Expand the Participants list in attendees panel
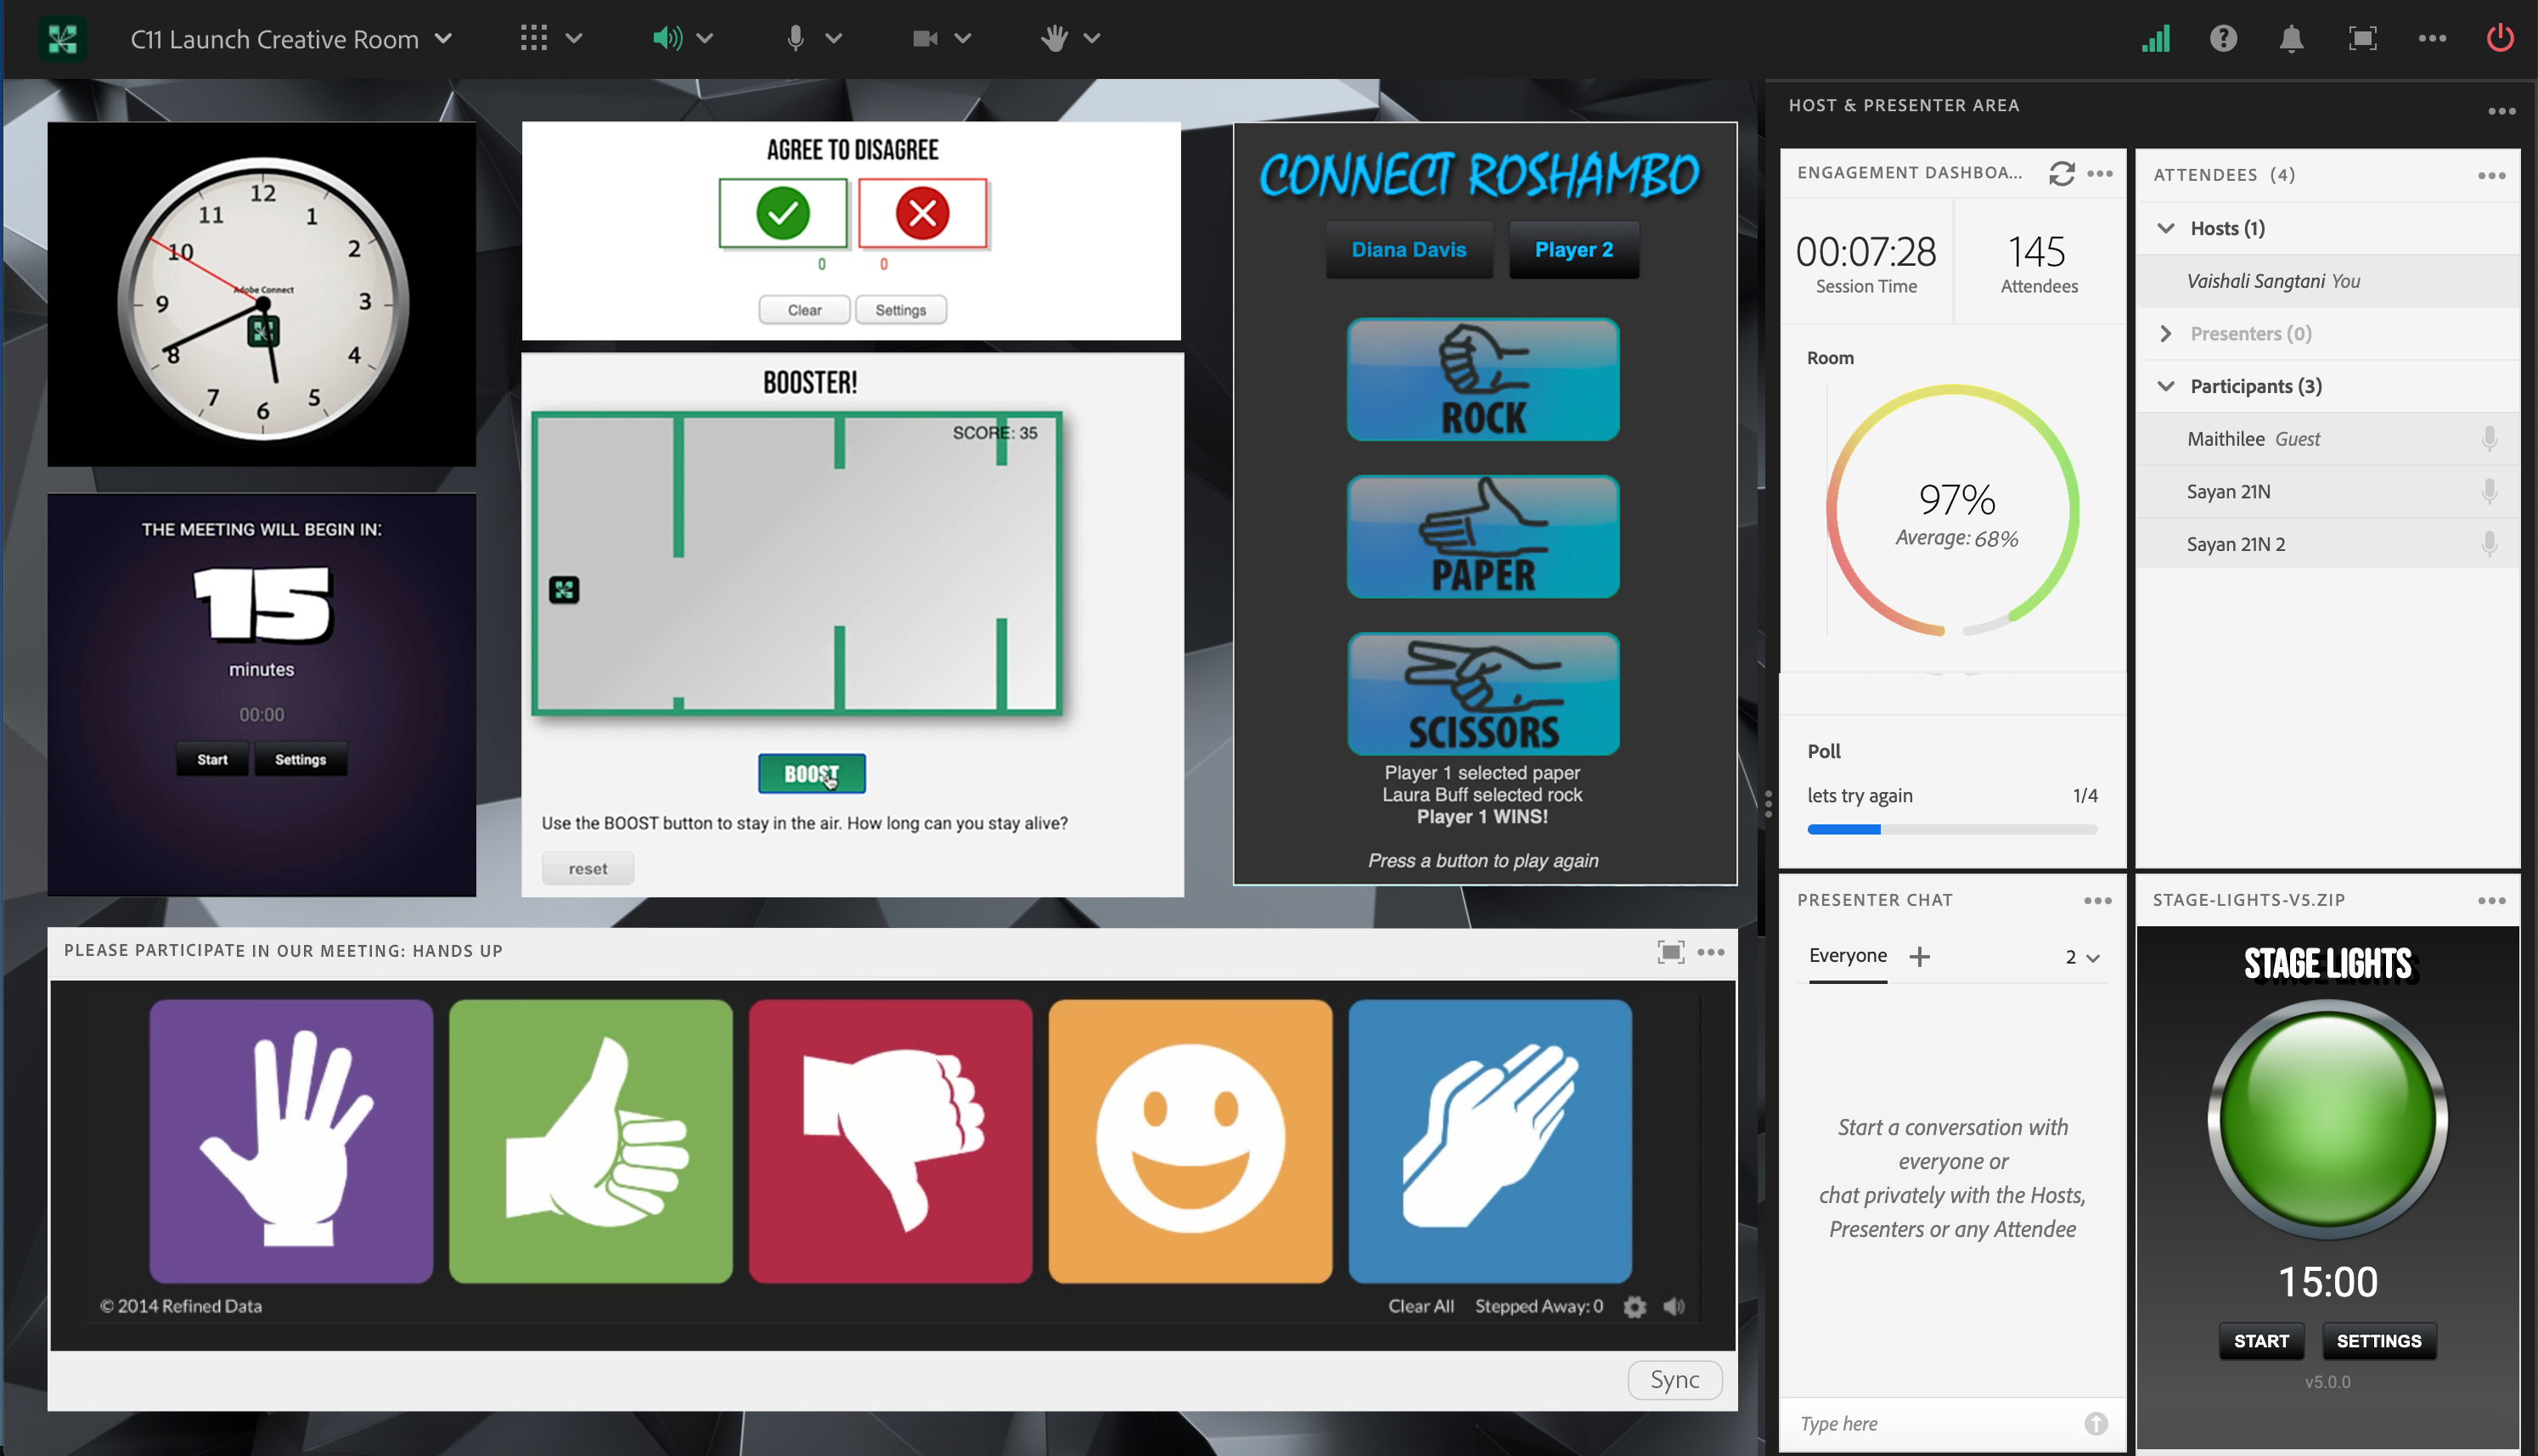 click(2167, 385)
